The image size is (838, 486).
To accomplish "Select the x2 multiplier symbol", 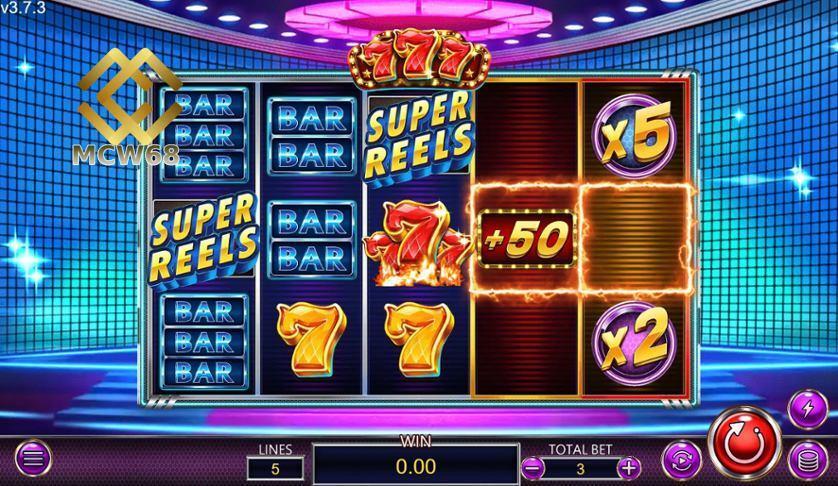I will click(634, 342).
